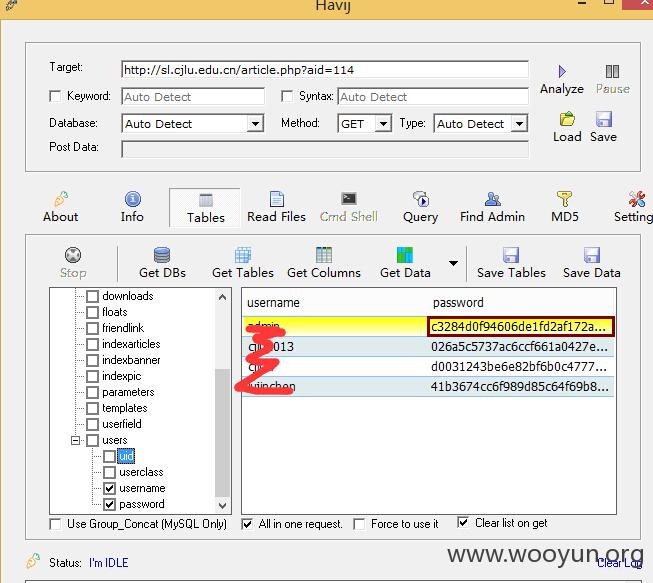
Task: Check the userclass column checkbox
Action: click(110, 472)
